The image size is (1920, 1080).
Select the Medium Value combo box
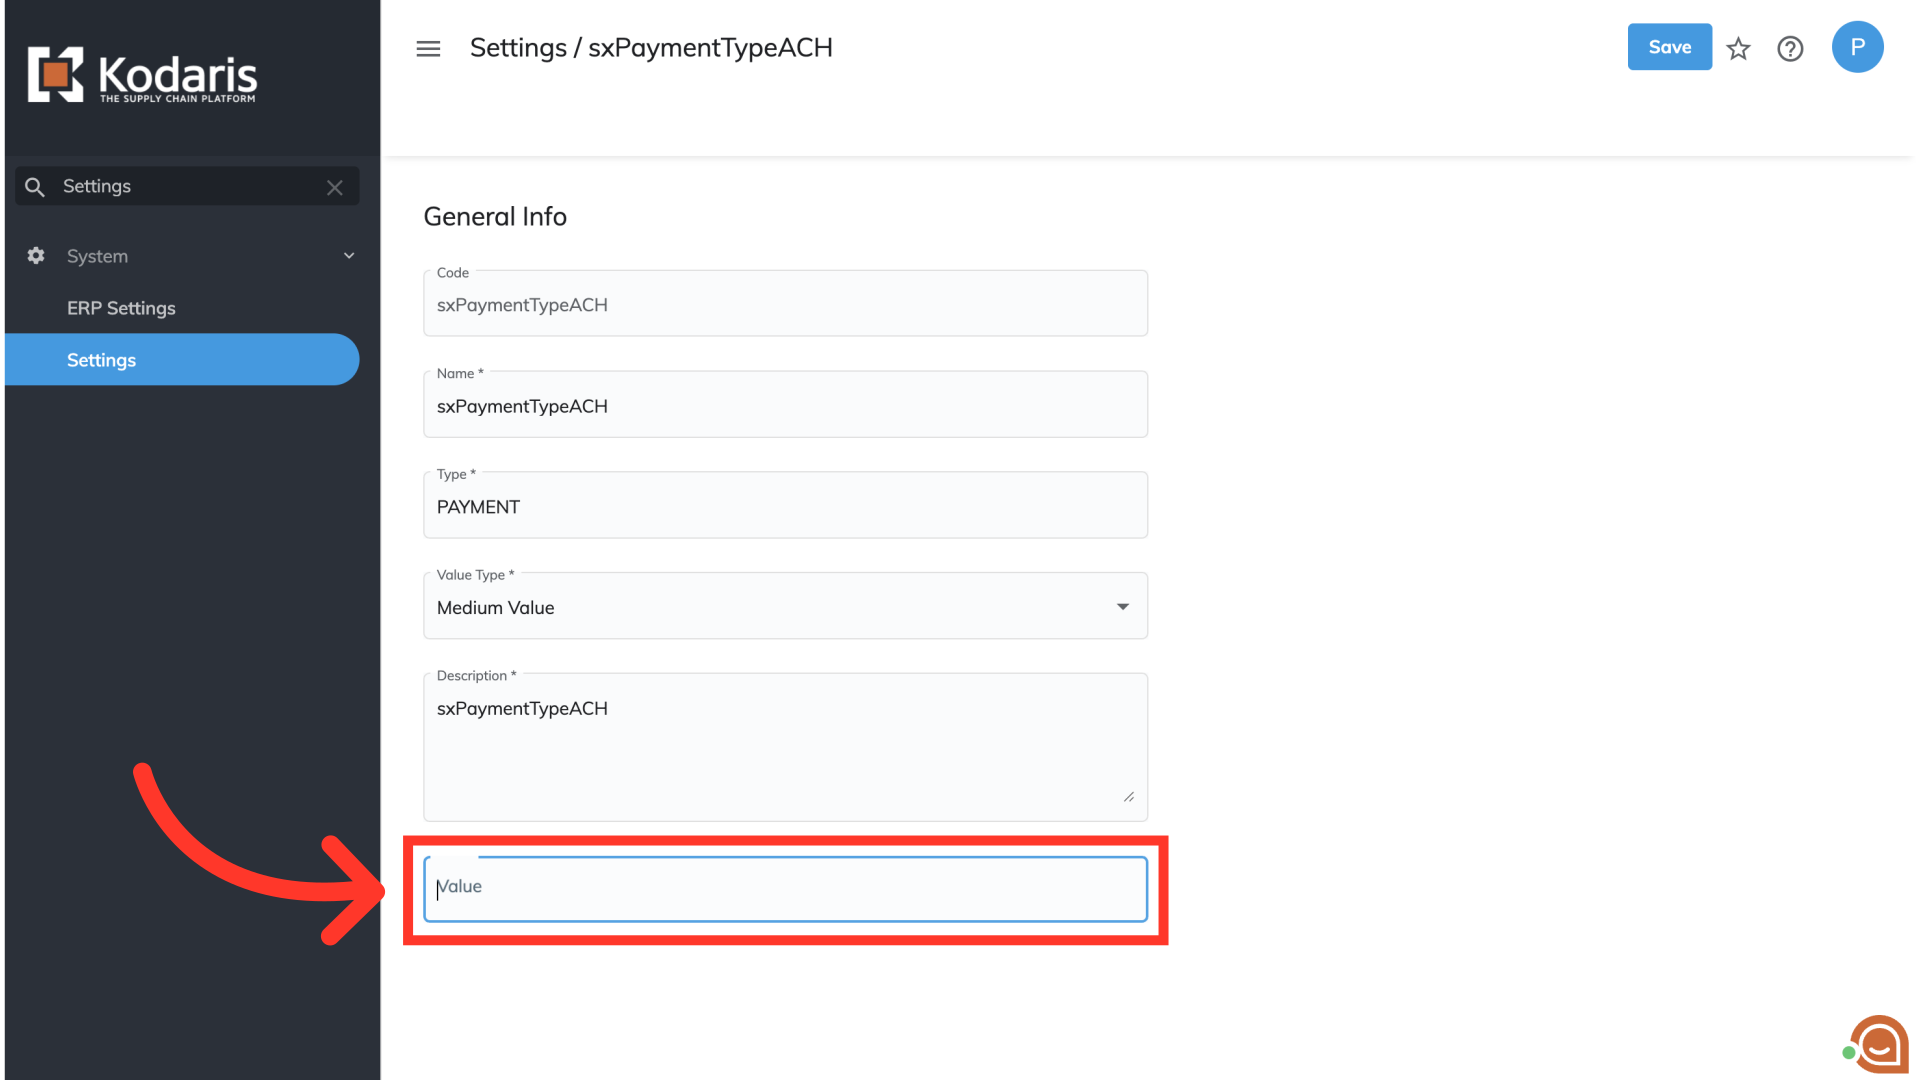pos(760,607)
